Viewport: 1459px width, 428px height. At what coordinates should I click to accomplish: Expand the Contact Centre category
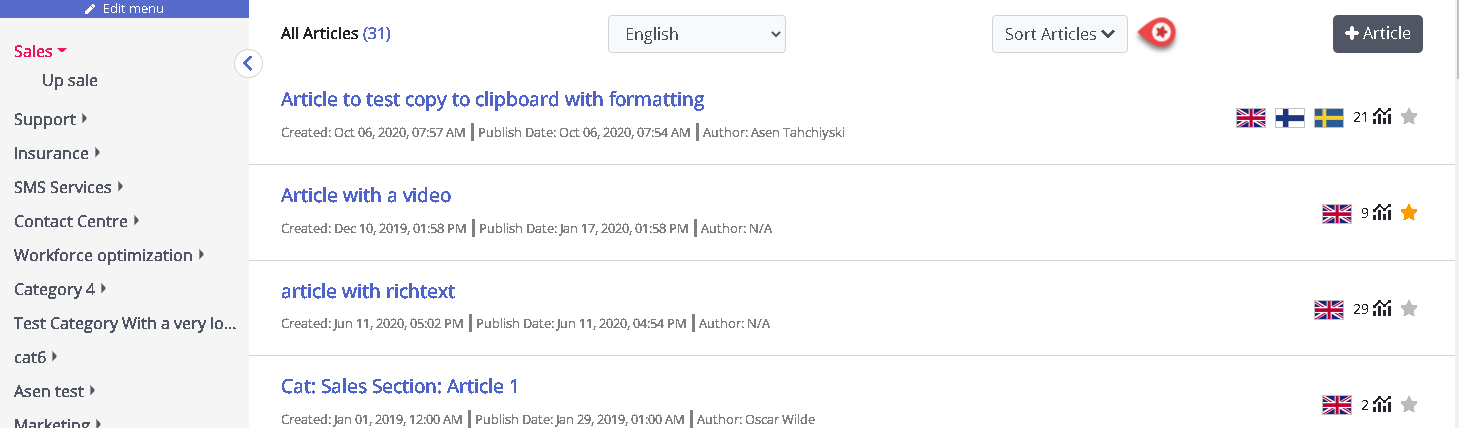point(76,221)
